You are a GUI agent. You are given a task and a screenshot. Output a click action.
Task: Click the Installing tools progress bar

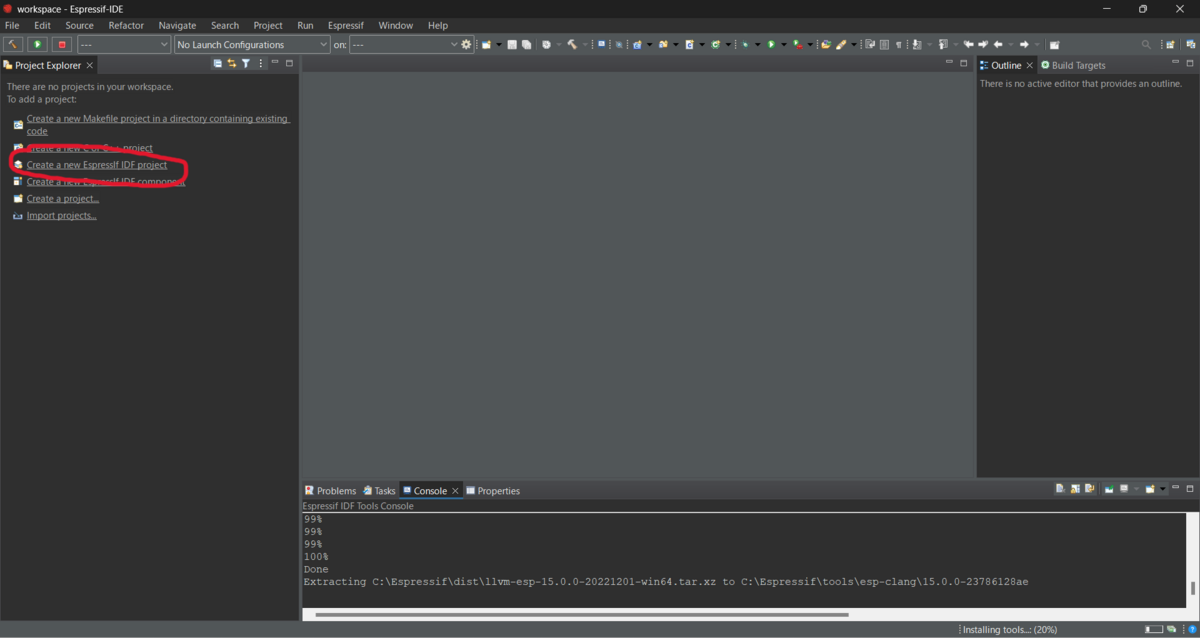[1153, 630]
